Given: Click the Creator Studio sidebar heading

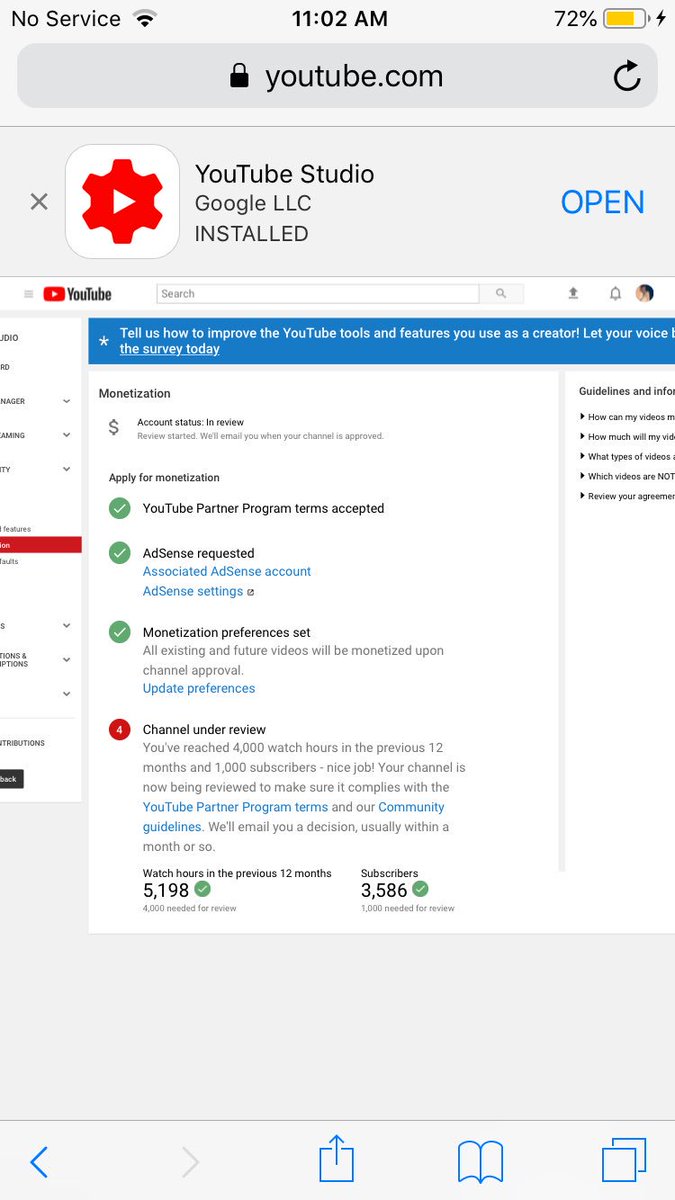Looking at the screenshot, I should coord(10,338).
